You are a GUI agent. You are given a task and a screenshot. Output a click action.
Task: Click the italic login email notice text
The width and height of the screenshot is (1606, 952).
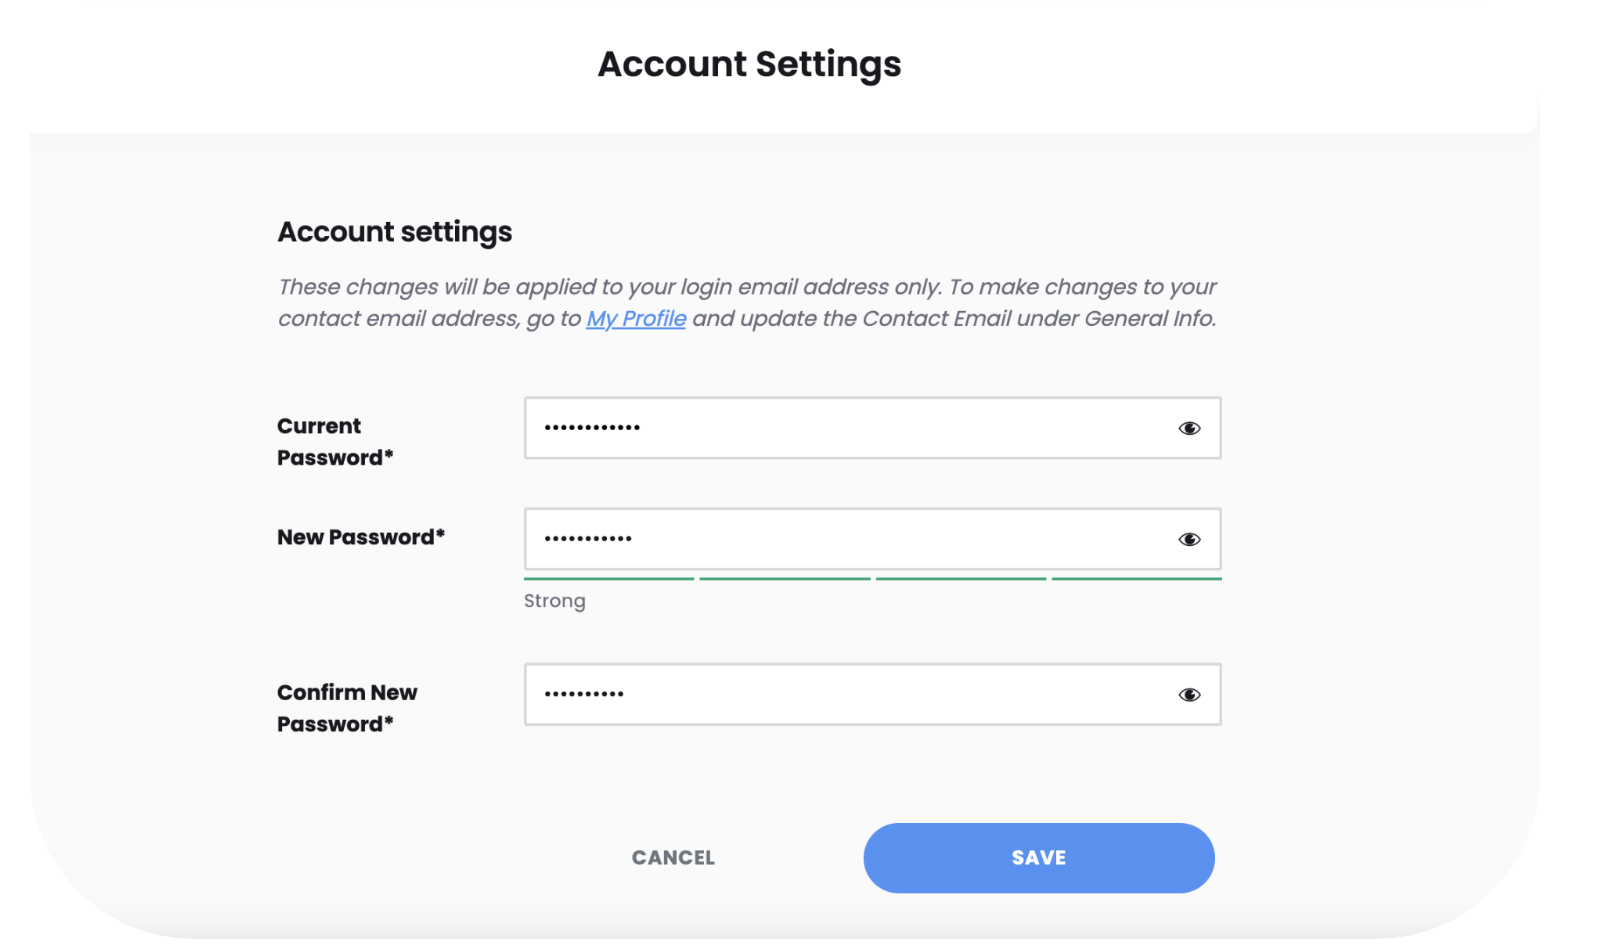pyautogui.click(x=747, y=303)
